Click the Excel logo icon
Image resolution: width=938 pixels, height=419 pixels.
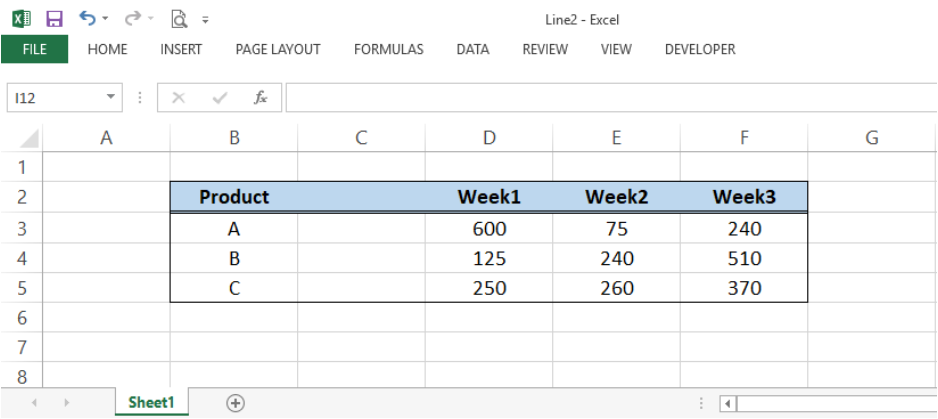[x=22, y=19]
